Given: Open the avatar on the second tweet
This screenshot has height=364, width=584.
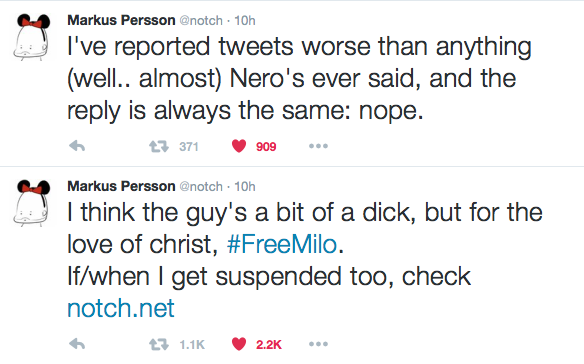Looking at the screenshot, I should [32, 203].
